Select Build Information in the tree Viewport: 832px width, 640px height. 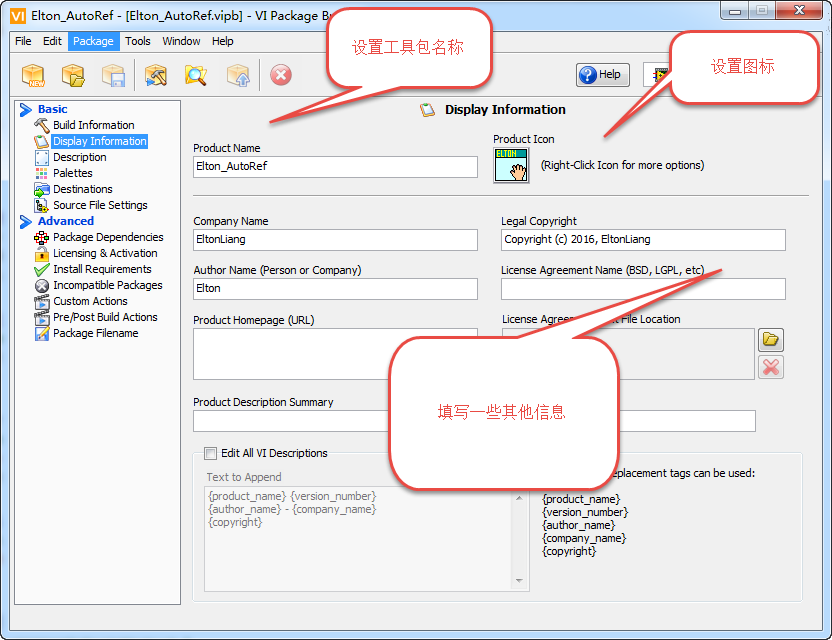pyautogui.click(x=93, y=125)
